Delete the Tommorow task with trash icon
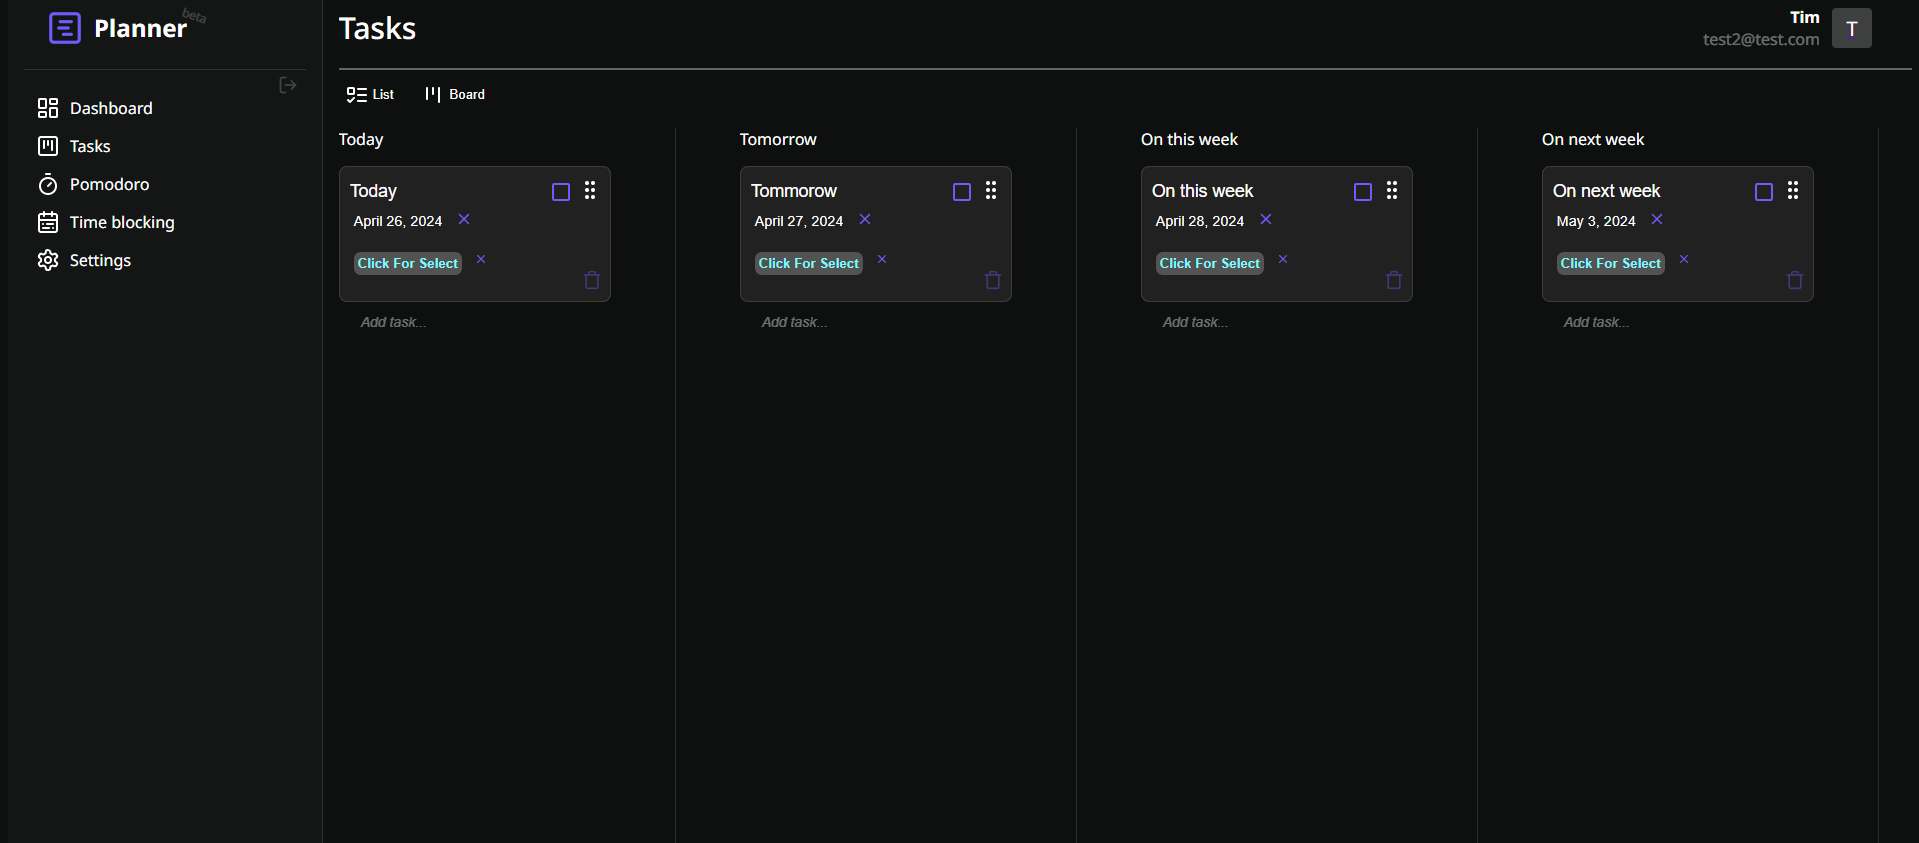The height and width of the screenshot is (843, 1919). [x=993, y=280]
